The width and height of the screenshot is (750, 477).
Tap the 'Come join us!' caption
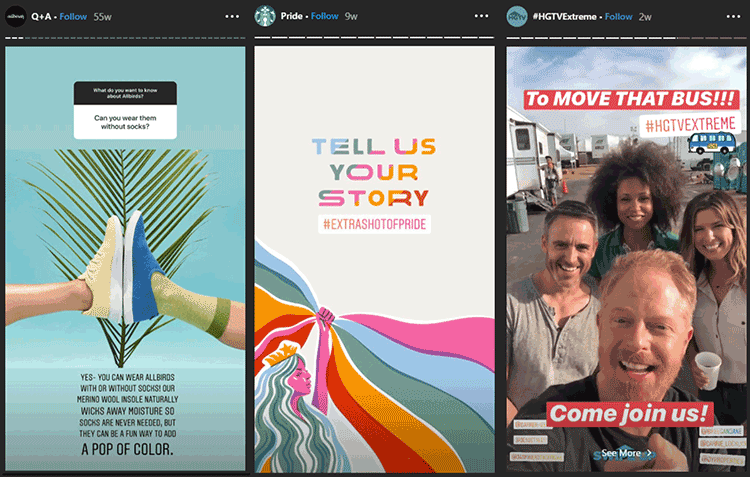tap(629, 413)
